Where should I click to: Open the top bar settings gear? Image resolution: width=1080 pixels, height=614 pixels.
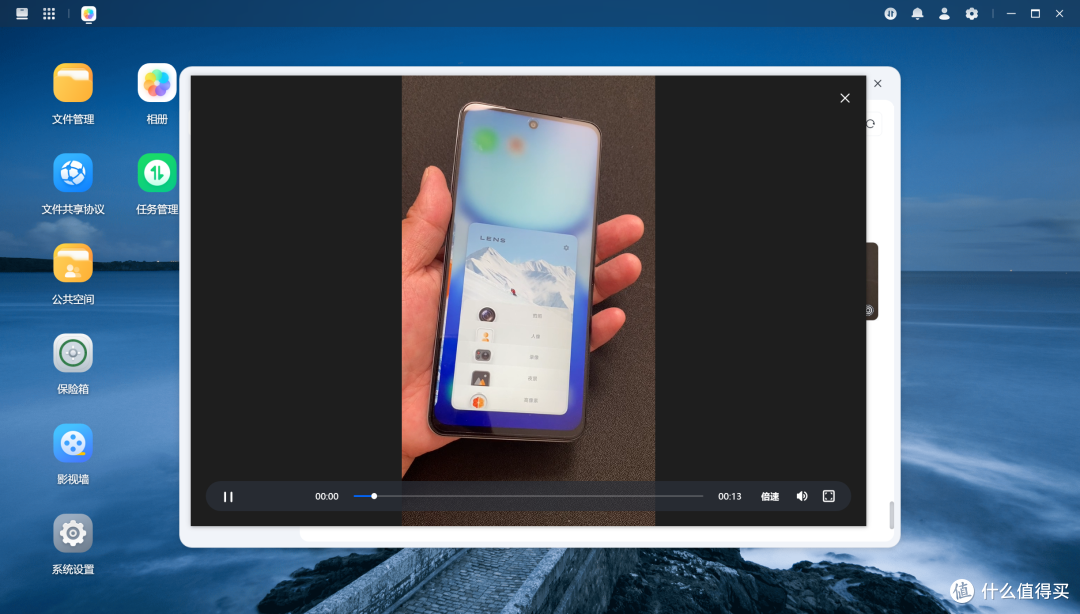coord(971,14)
